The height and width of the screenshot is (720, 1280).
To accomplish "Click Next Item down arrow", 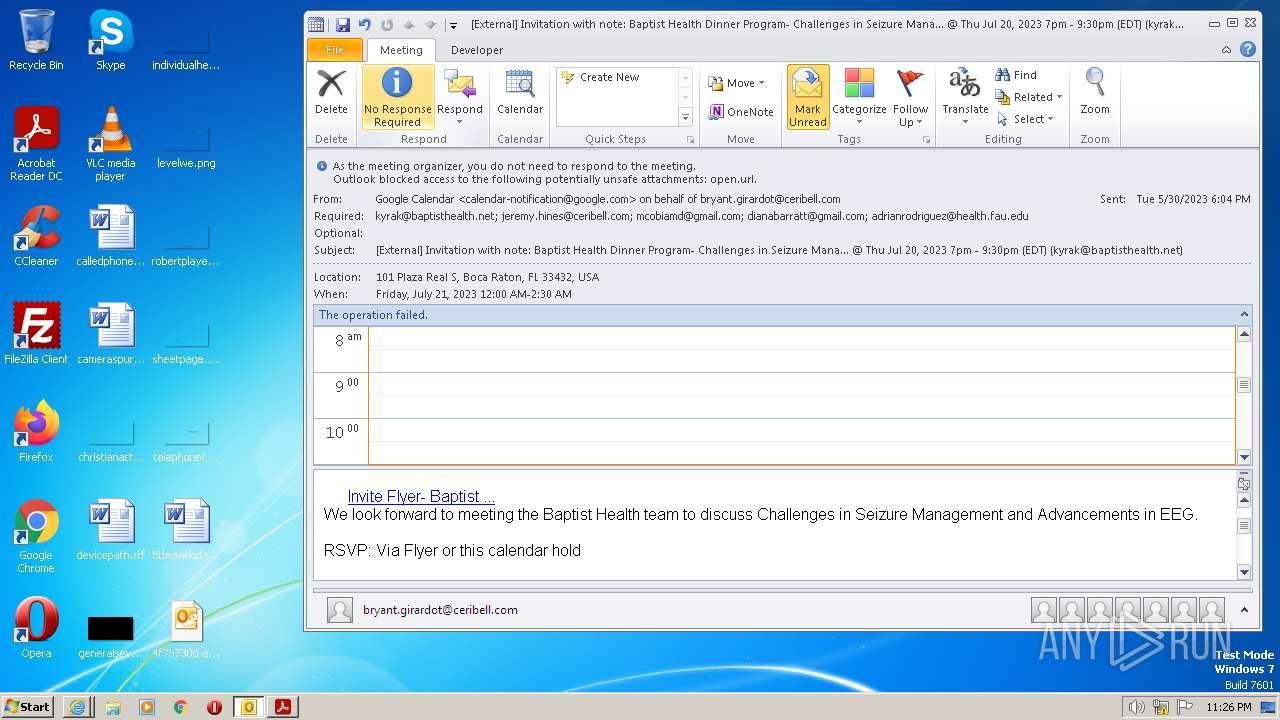I will click(431, 24).
